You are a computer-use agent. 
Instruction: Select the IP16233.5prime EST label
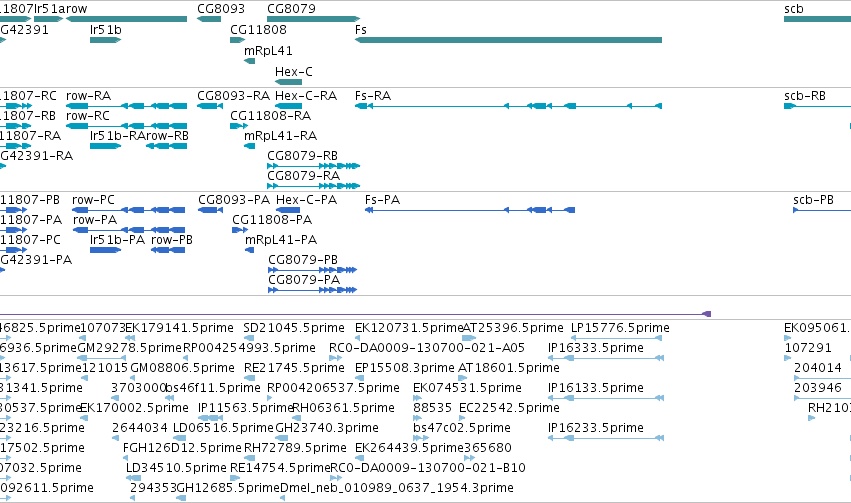[x=596, y=428]
